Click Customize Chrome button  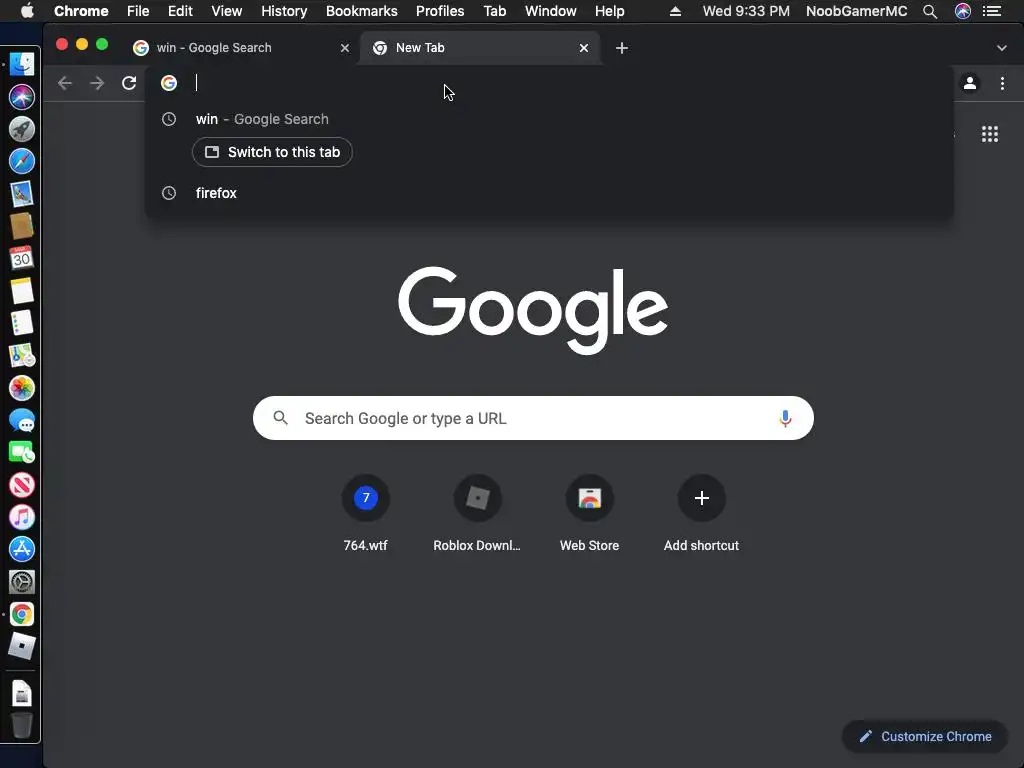tap(925, 736)
